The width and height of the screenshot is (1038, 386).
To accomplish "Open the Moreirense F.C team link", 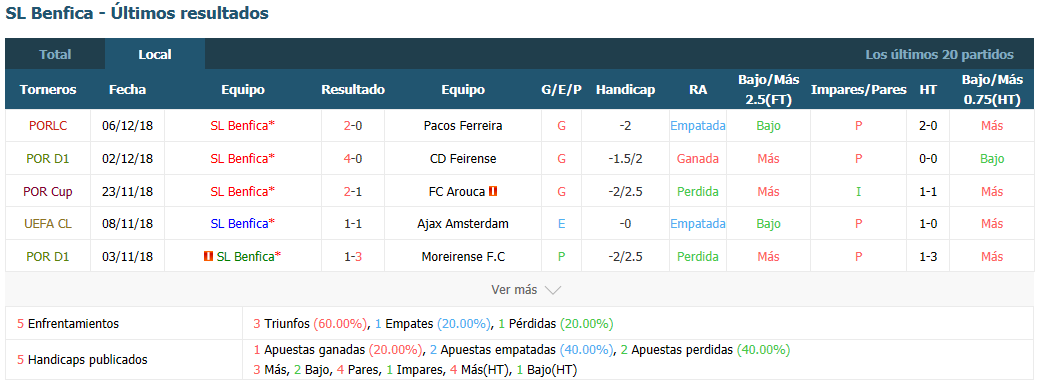I will 463,256.
